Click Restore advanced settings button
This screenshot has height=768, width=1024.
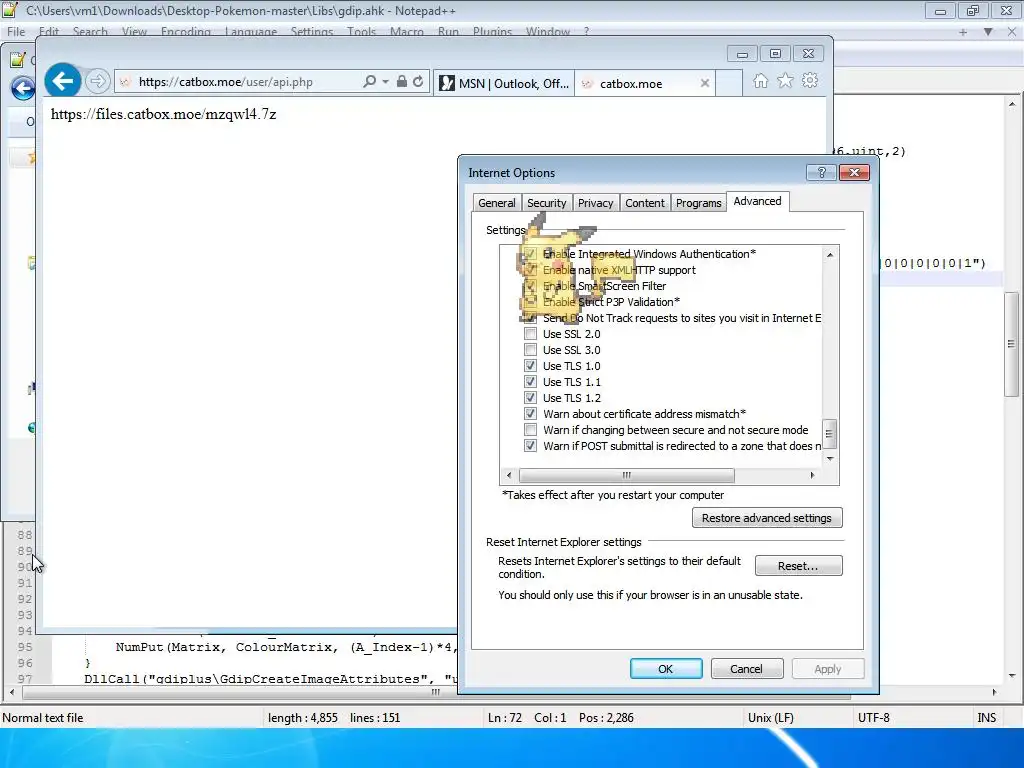[x=767, y=518]
